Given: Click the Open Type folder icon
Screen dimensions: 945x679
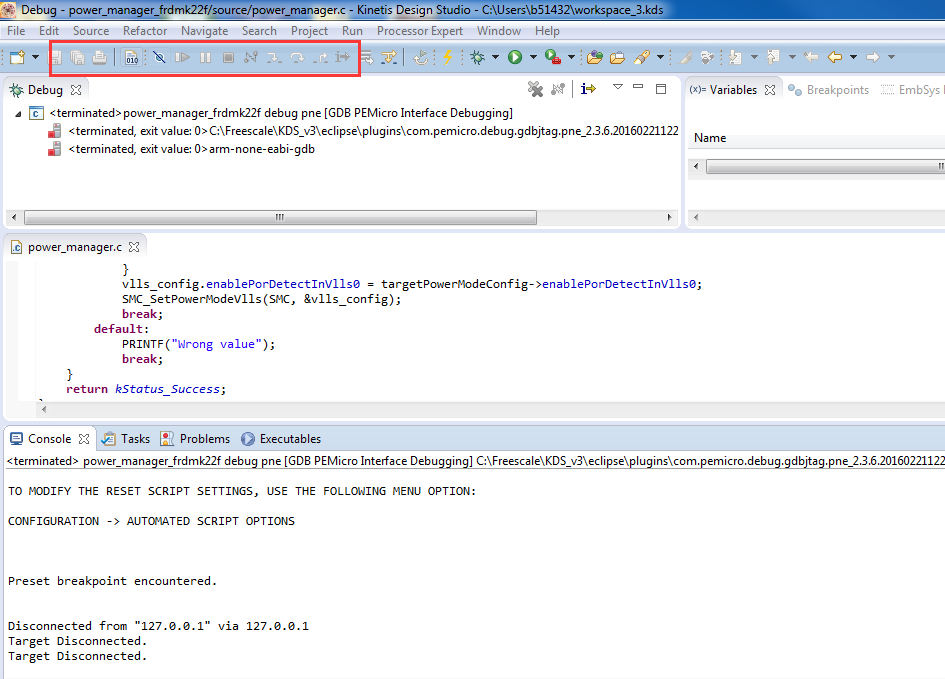Looking at the screenshot, I should click(x=595, y=57).
